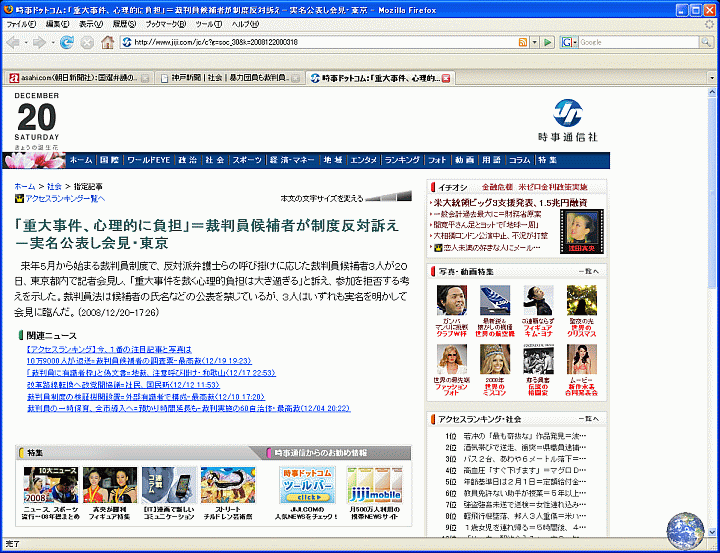This screenshot has width=720, height=553.
Task: Click the globe icon at bottom right
Action: [x=686, y=529]
